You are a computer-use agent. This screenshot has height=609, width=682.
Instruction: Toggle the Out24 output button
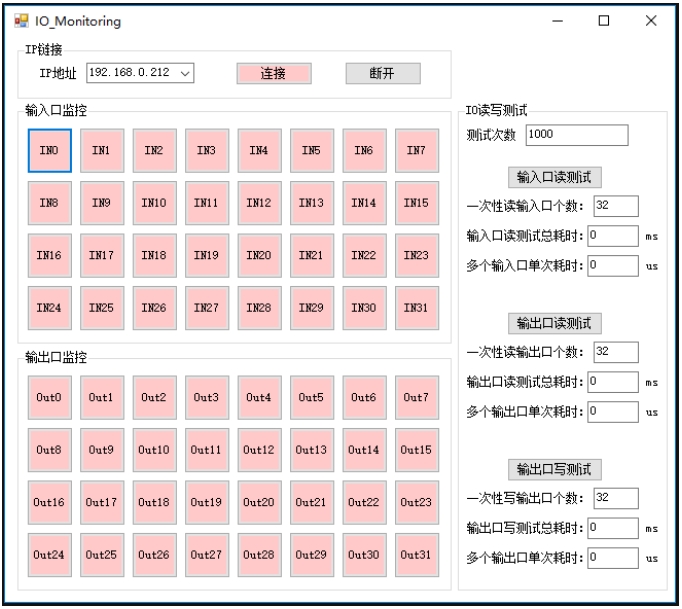50,555
